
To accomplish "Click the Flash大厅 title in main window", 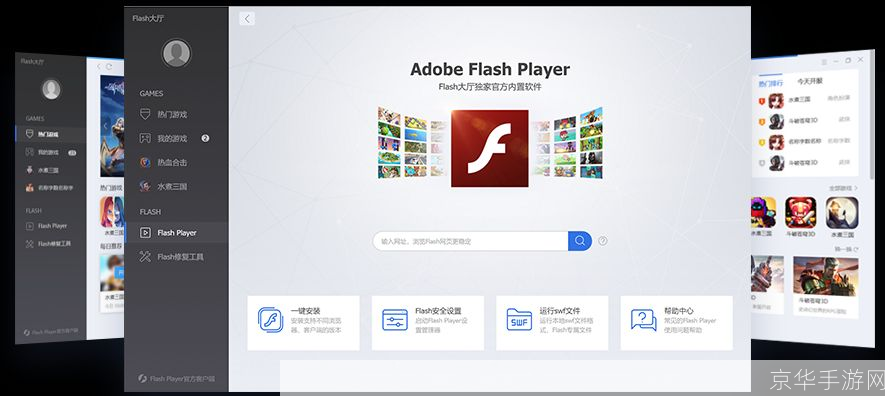I will pyautogui.click(x=148, y=18).
